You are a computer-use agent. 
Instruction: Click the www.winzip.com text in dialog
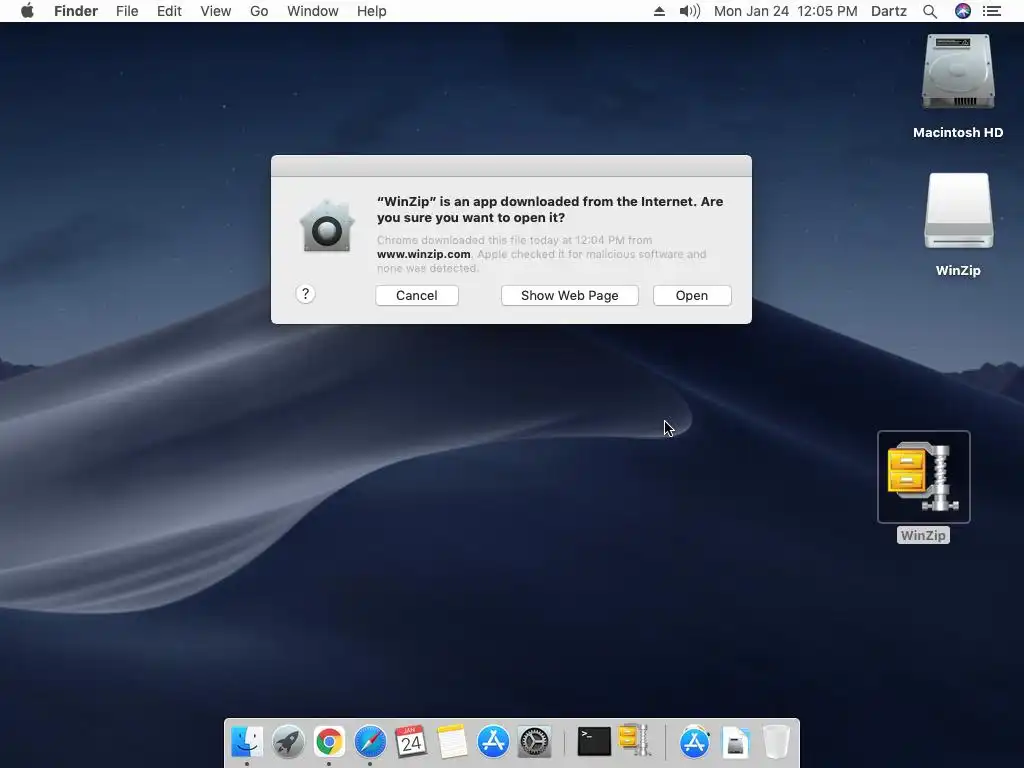pyautogui.click(x=424, y=254)
